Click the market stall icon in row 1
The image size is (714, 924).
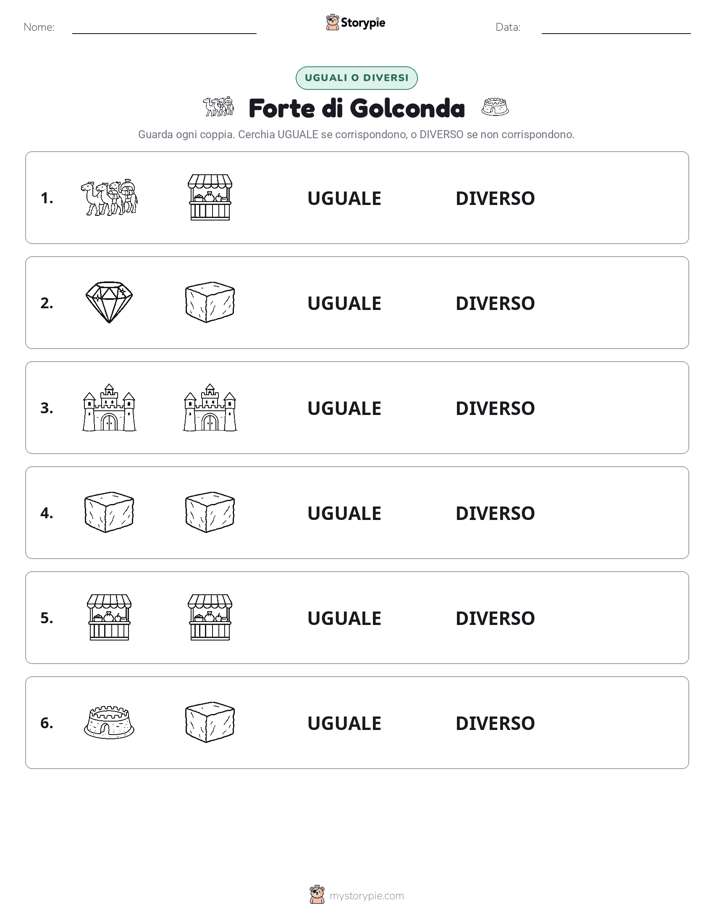pyautogui.click(x=210, y=197)
